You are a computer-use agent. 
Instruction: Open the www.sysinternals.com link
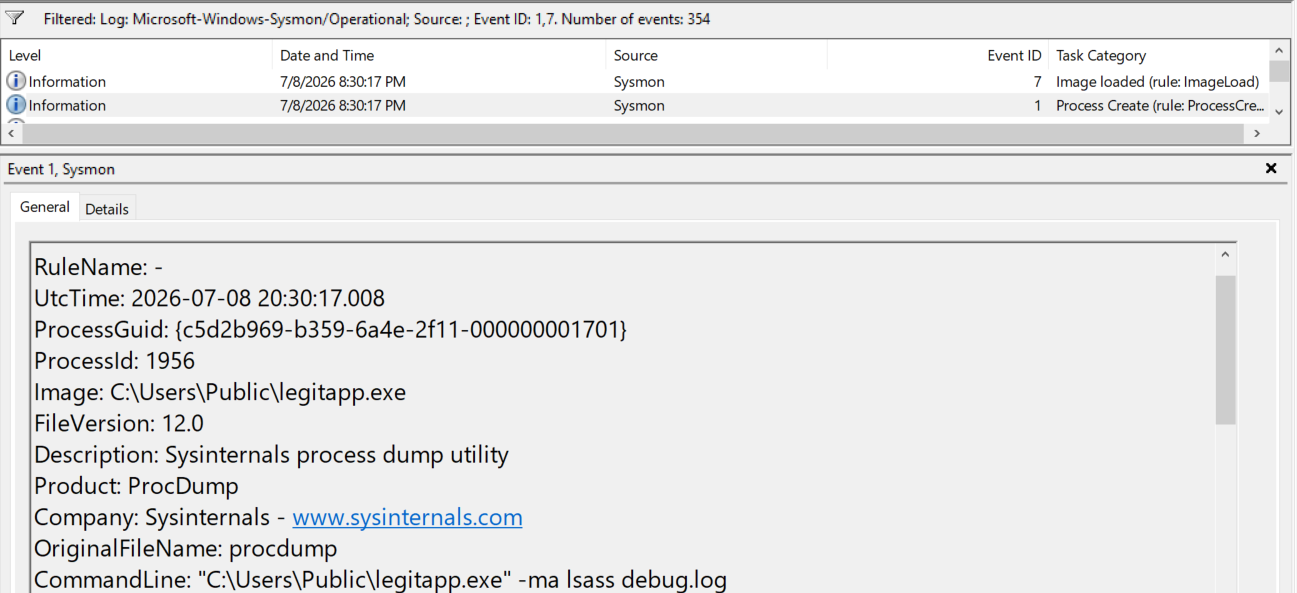coord(407,517)
